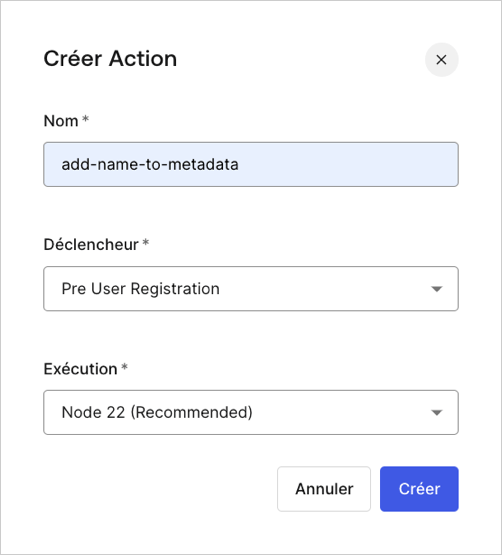Click the arrow in the Node 22 selector
Image resolution: width=502 pixels, height=555 pixels.
point(437,413)
